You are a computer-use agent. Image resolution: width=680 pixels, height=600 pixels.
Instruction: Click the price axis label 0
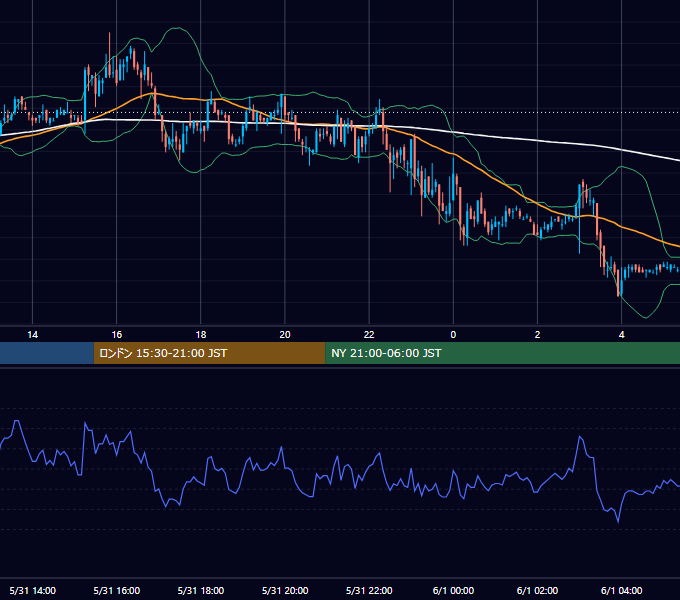(453, 335)
